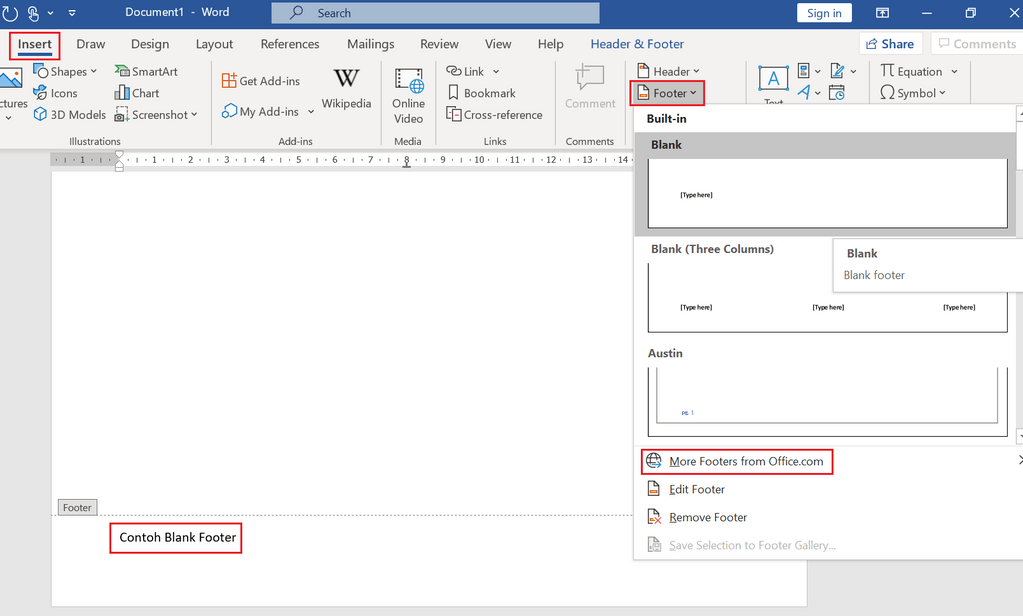Expand the Symbol dropdown
Viewport: 1023px width, 616px height.
point(912,93)
